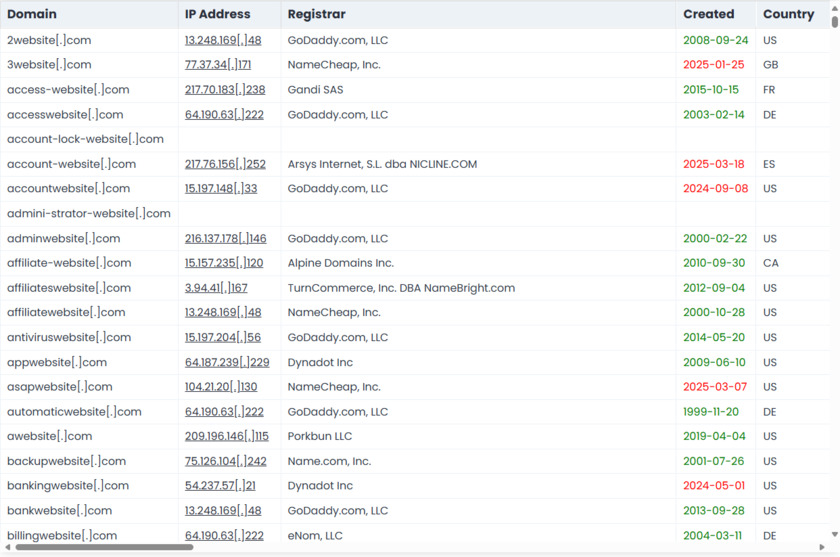Click created date 2008-09-24
The height and width of the screenshot is (557, 840).
pyautogui.click(x=716, y=40)
